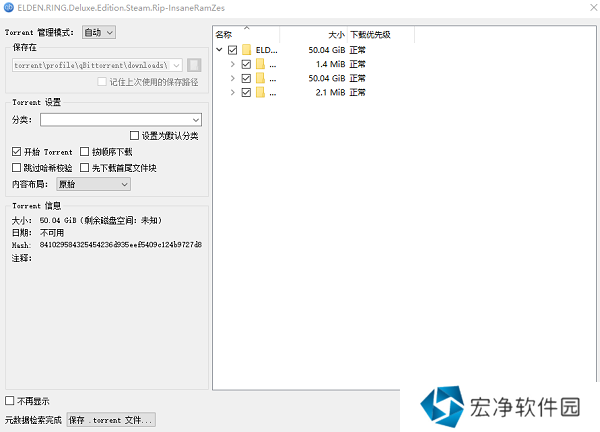Uncheck the 2.1 MiB folder checkbox
This screenshot has width=600, height=432.
point(246,92)
